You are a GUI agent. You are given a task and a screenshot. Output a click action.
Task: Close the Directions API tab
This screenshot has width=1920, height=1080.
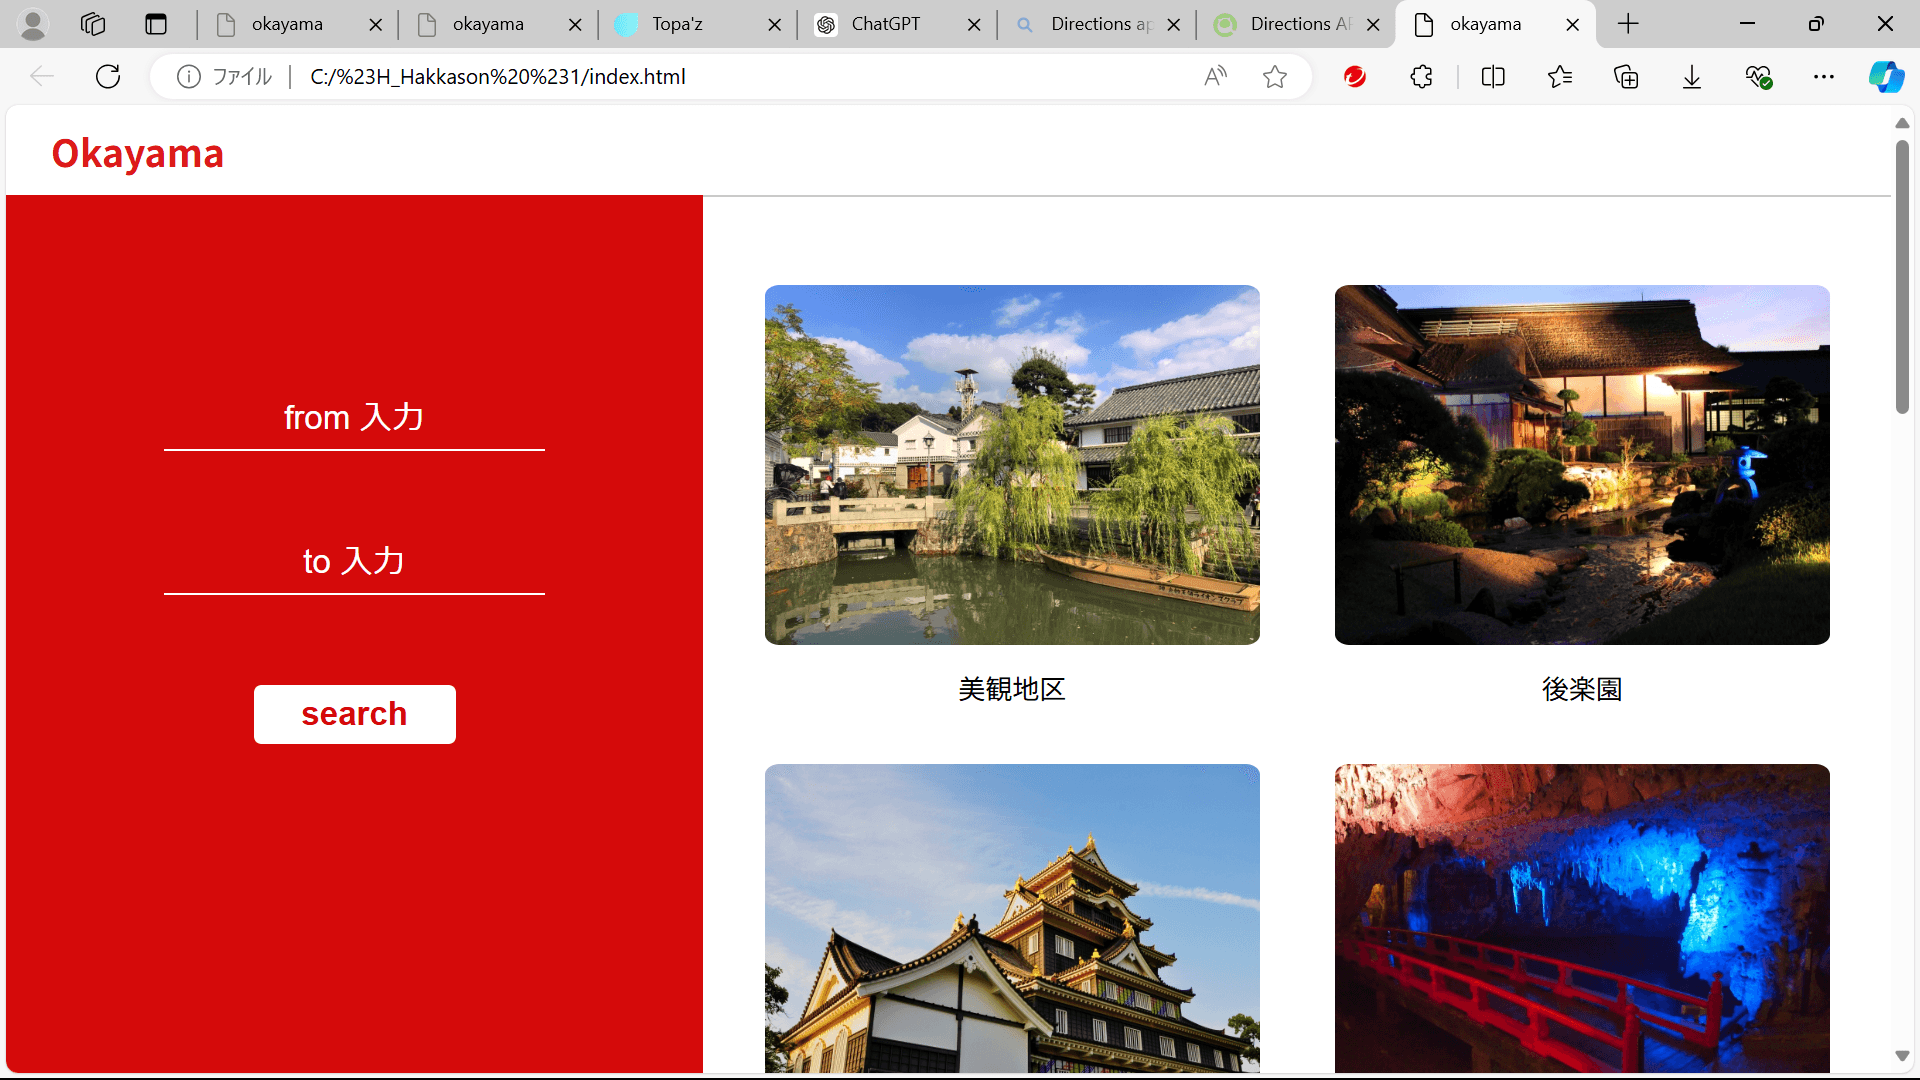(x=1373, y=25)
